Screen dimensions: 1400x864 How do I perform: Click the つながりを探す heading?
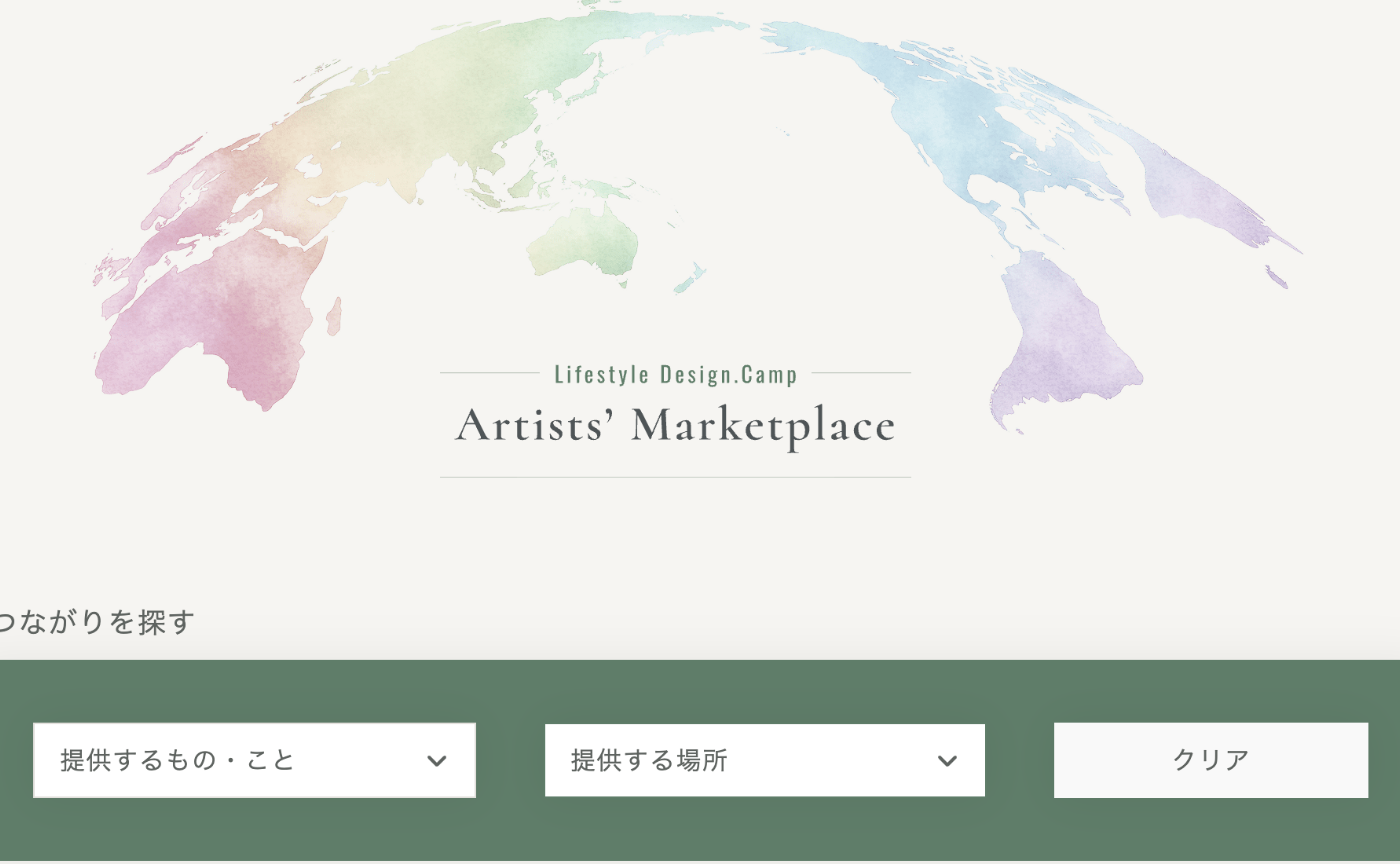(x=97, y=622)
